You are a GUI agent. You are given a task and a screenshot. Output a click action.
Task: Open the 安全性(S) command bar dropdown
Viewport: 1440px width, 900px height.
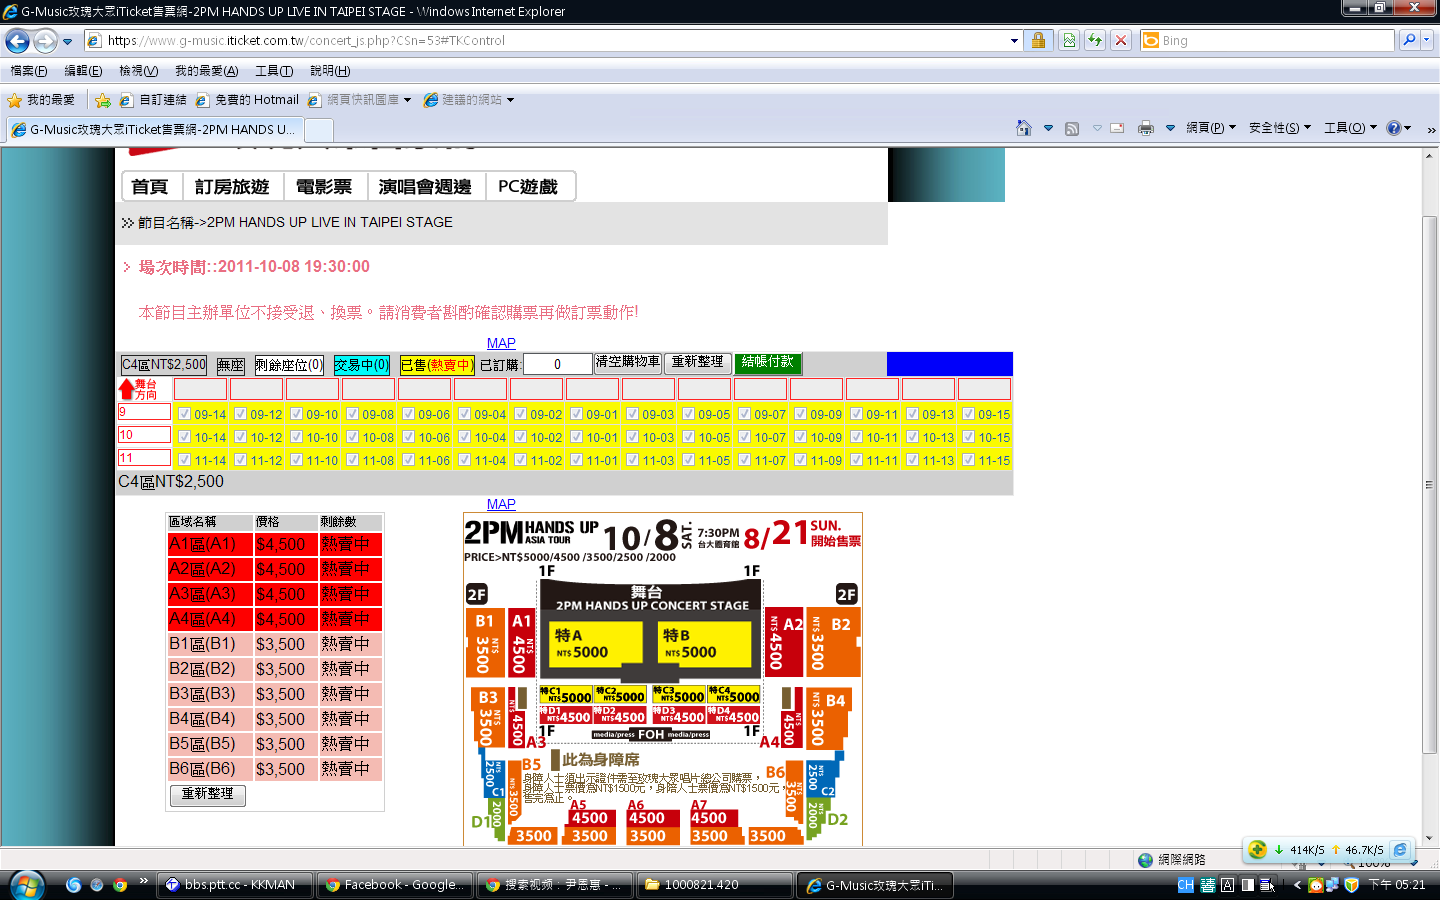pyautogui.click(x=1279, y=128)
